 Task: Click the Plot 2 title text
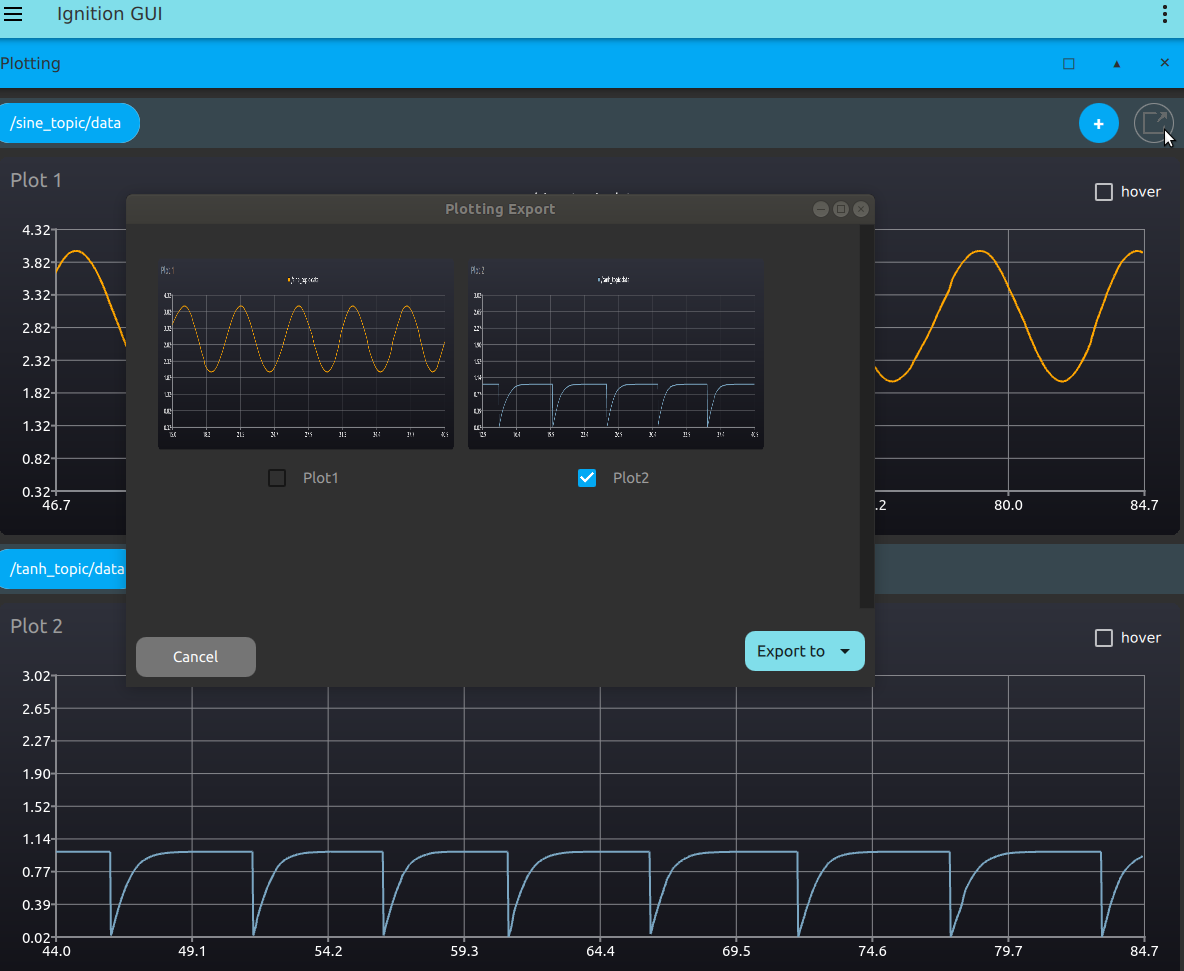pos(36,626)
